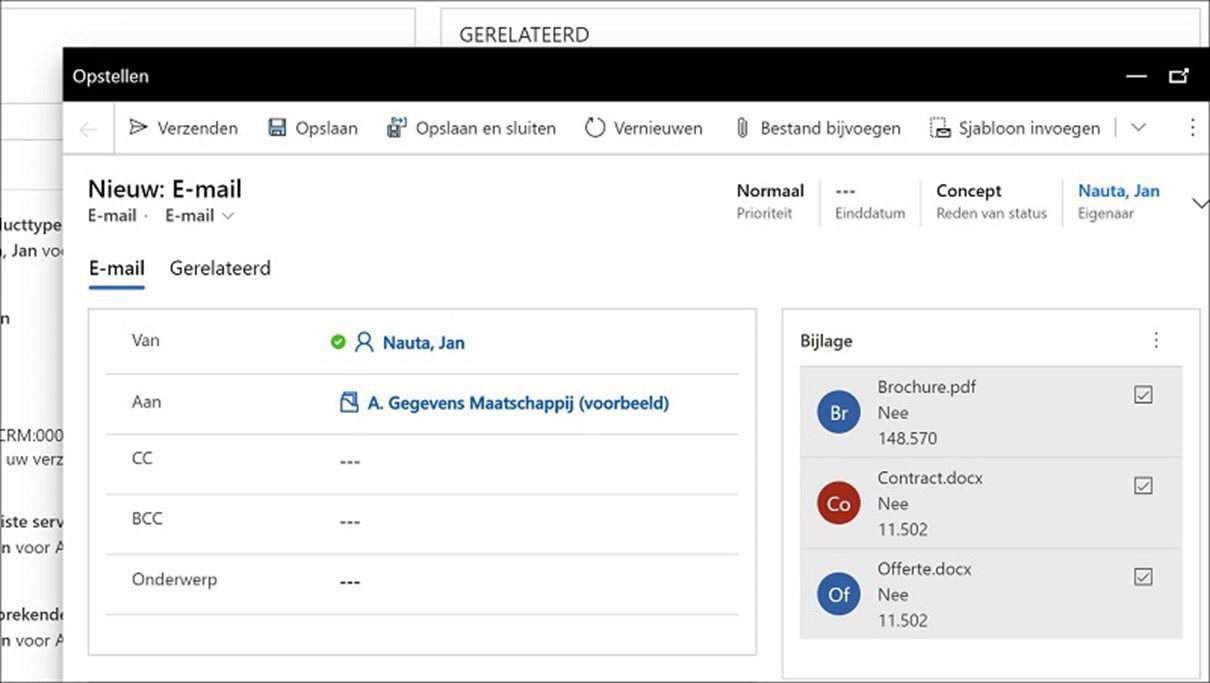Open the Nauta, Jan link in Van
The height and width of the screenshot is (683, 1210).
click(424, 342)
